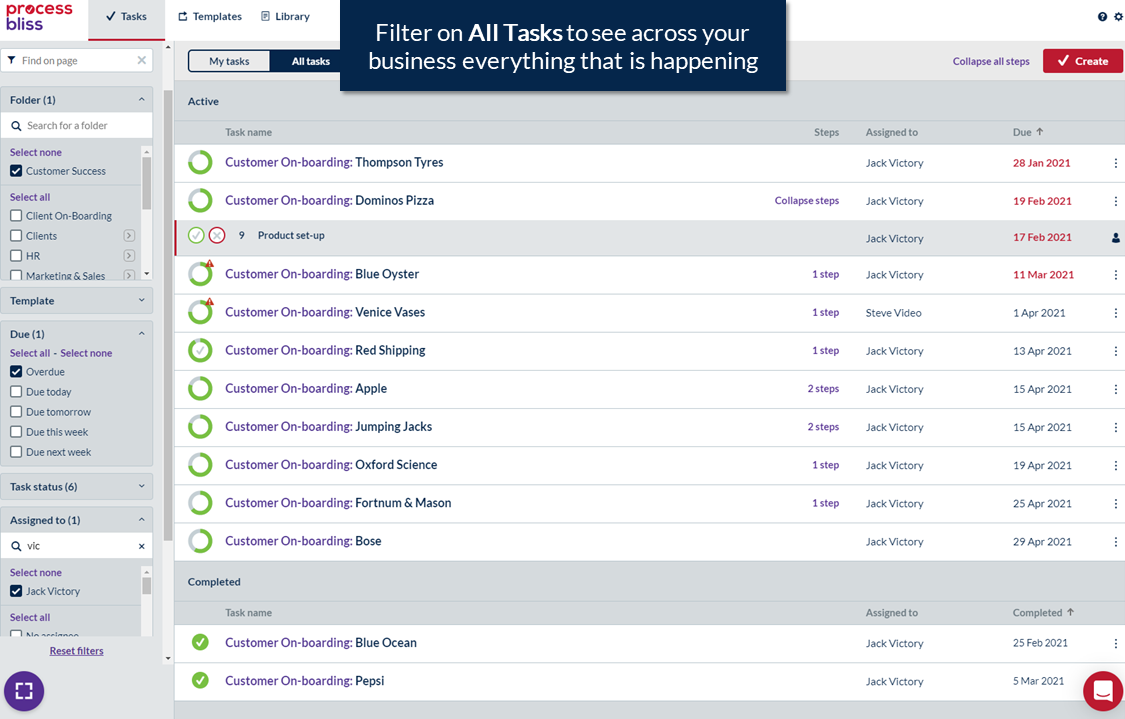
Task: Enable the Due today filter
Action: pyautogui.click(x=16, y=392)
